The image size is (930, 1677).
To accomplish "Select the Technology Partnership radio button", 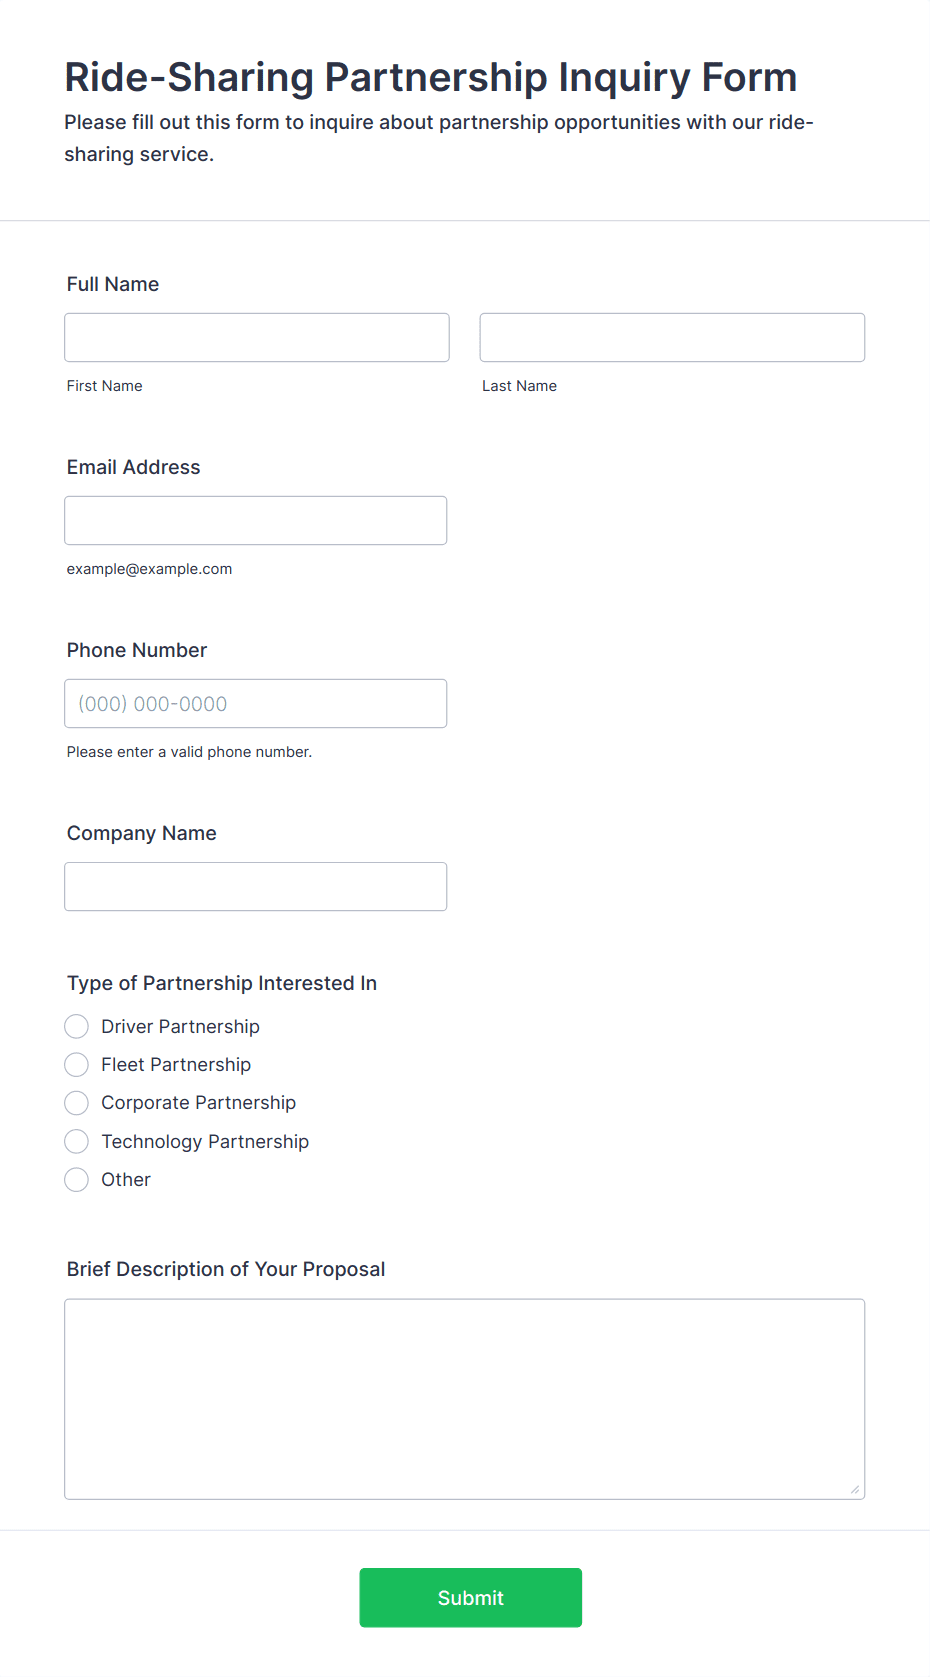I will [x=77, y=1141].
